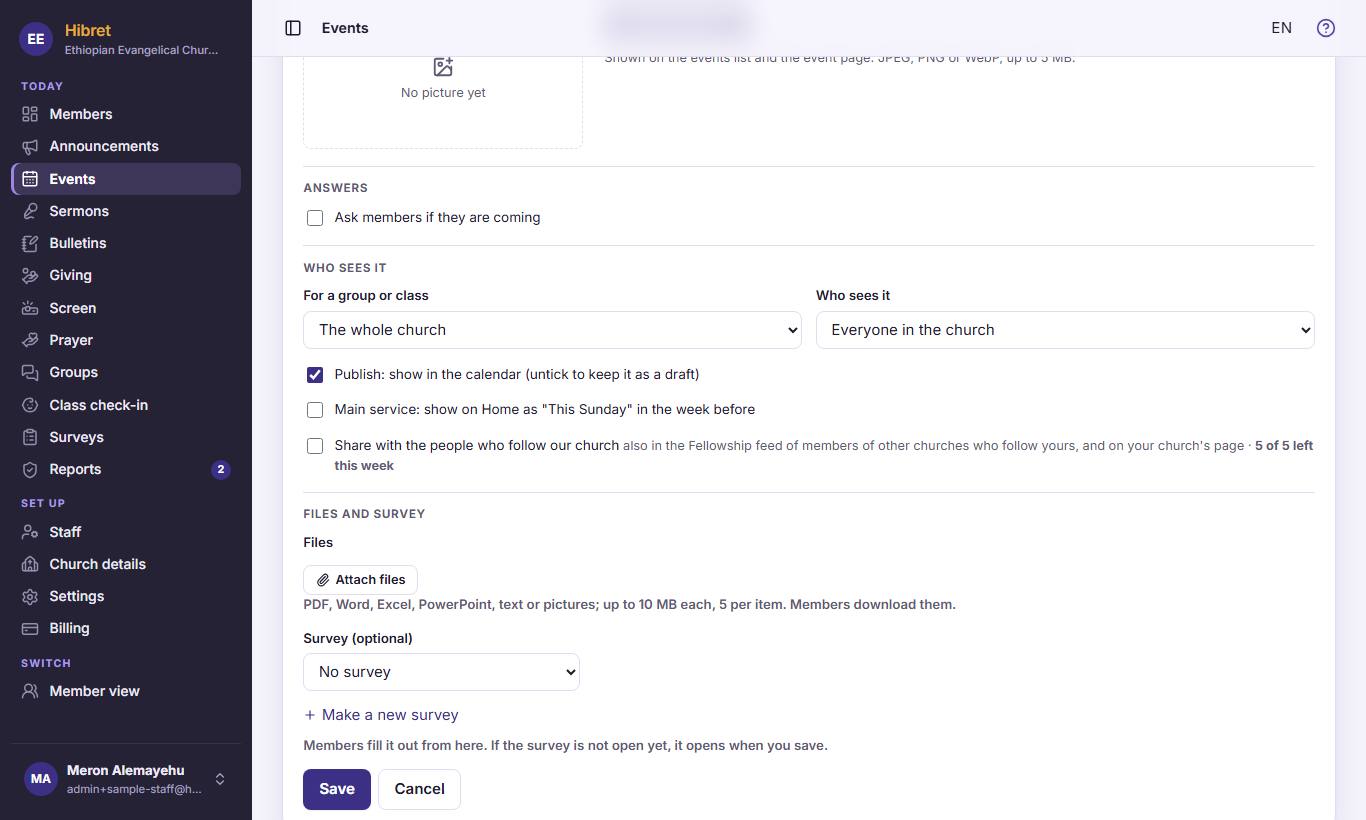Click the Reports badge showing 2

tap(221, 469)
